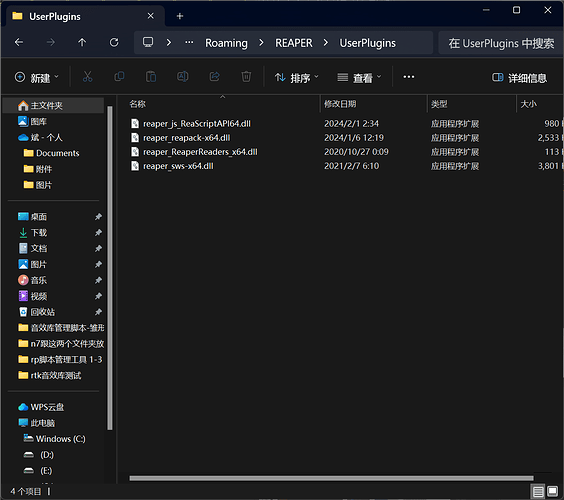Click the Delete trash can icon

point(246,77)
